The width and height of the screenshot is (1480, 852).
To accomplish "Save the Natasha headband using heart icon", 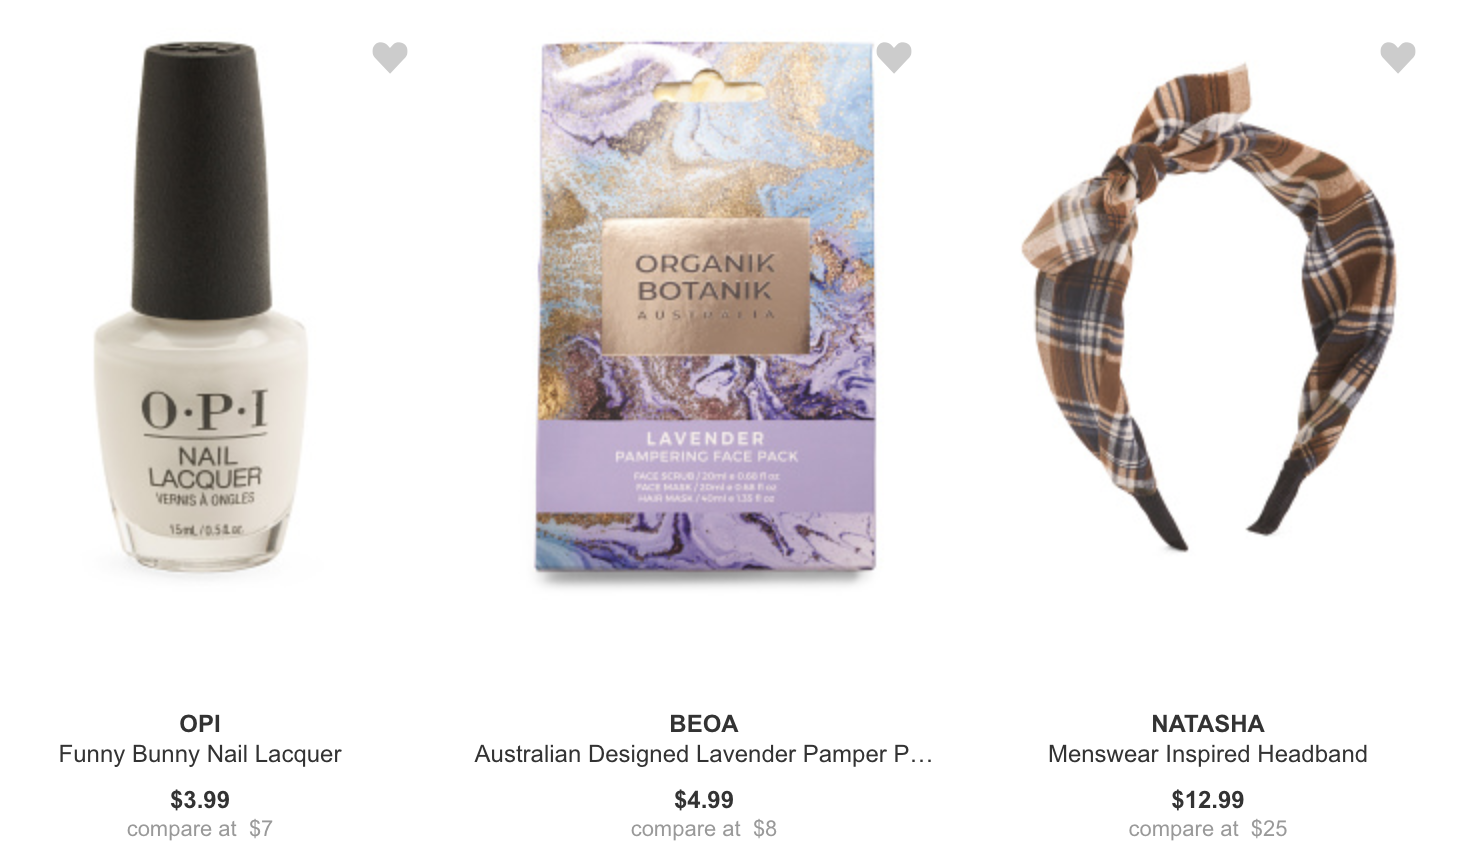I will point(1398,58).
